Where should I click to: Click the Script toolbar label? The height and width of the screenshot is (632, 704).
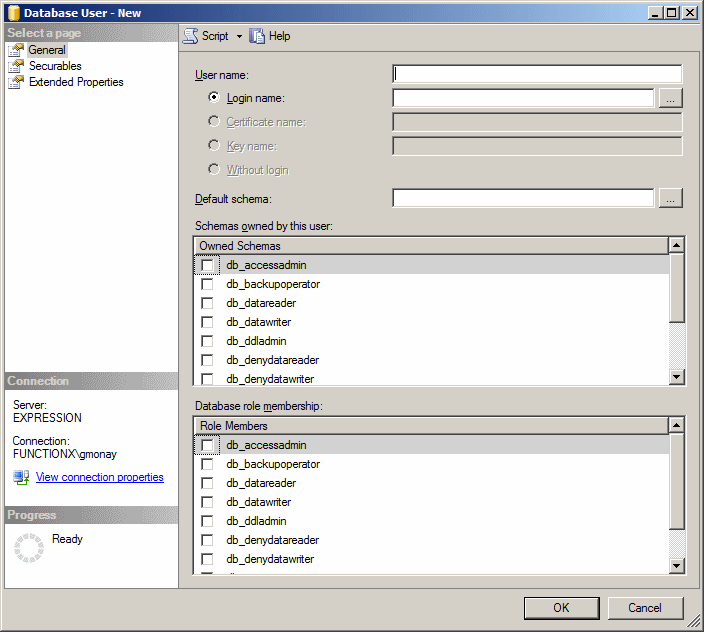click(x=215, y=36)
